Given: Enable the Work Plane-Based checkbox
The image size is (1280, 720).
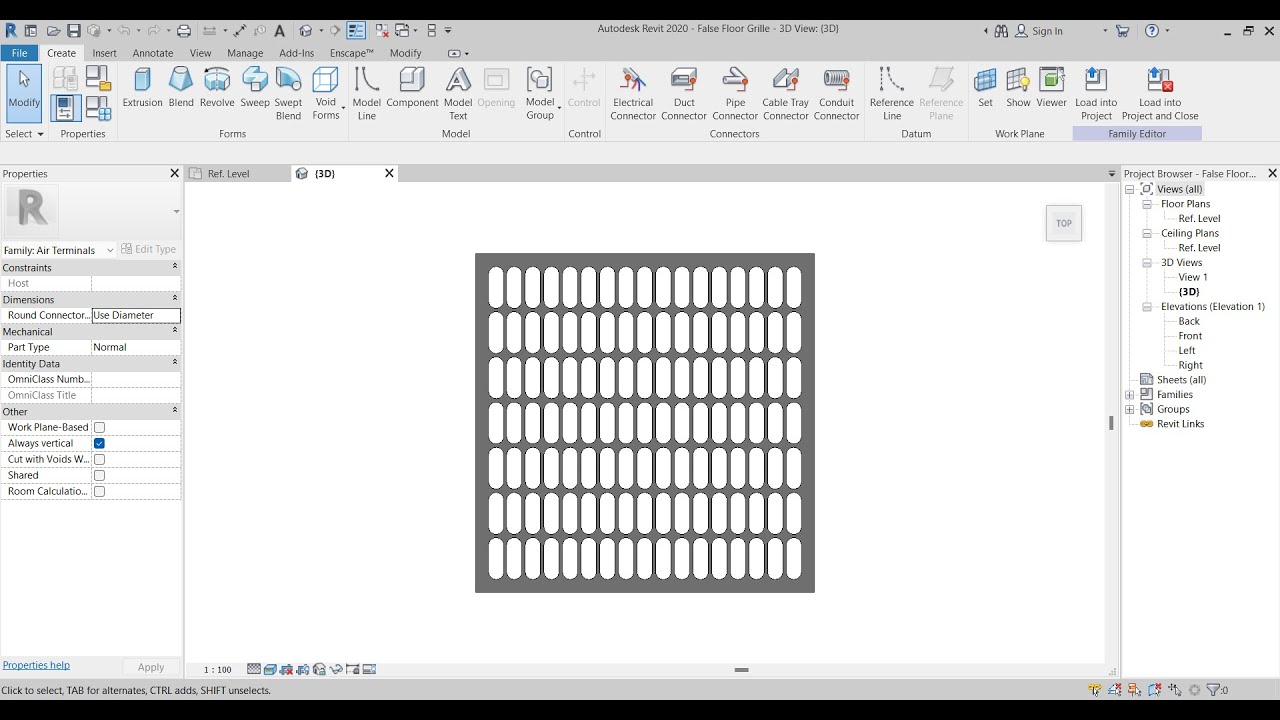Looking at the screenshot, I should tap(99, 427).
